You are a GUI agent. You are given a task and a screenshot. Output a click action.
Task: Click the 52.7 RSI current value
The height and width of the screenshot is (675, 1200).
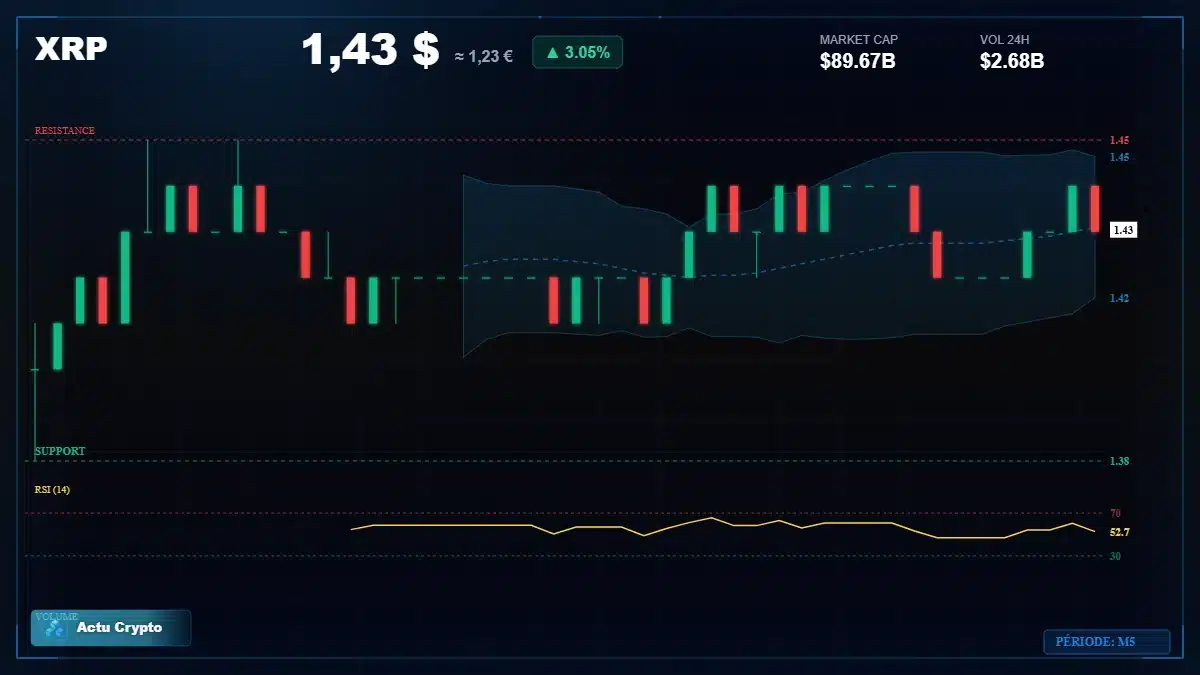point(1120,532)
